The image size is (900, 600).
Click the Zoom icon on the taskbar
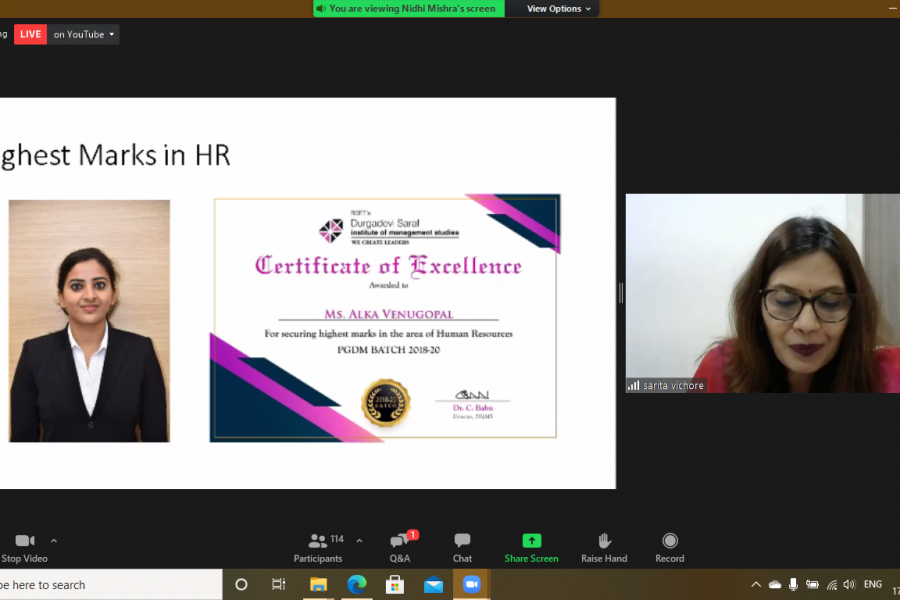[471, 584]
